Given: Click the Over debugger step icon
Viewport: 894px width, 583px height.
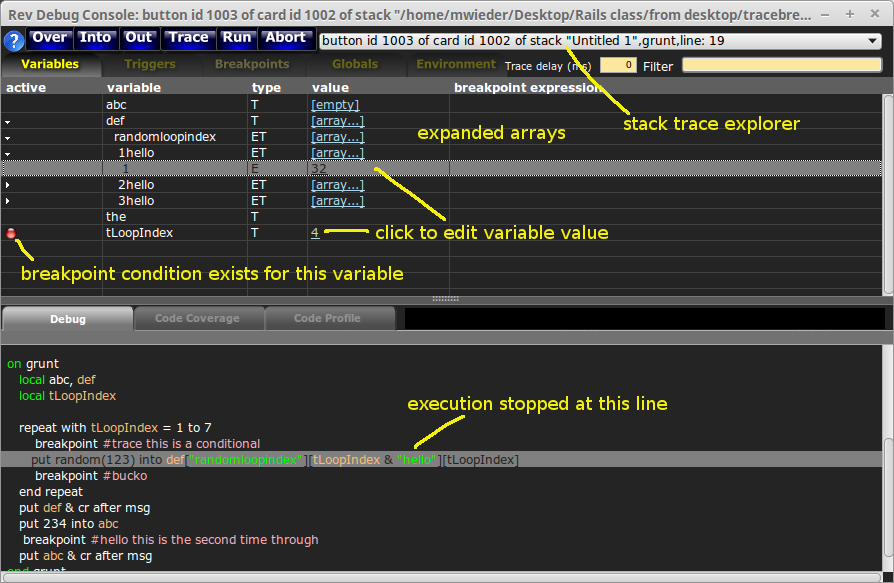Looking at the screenshot, I should coord(48,38).
